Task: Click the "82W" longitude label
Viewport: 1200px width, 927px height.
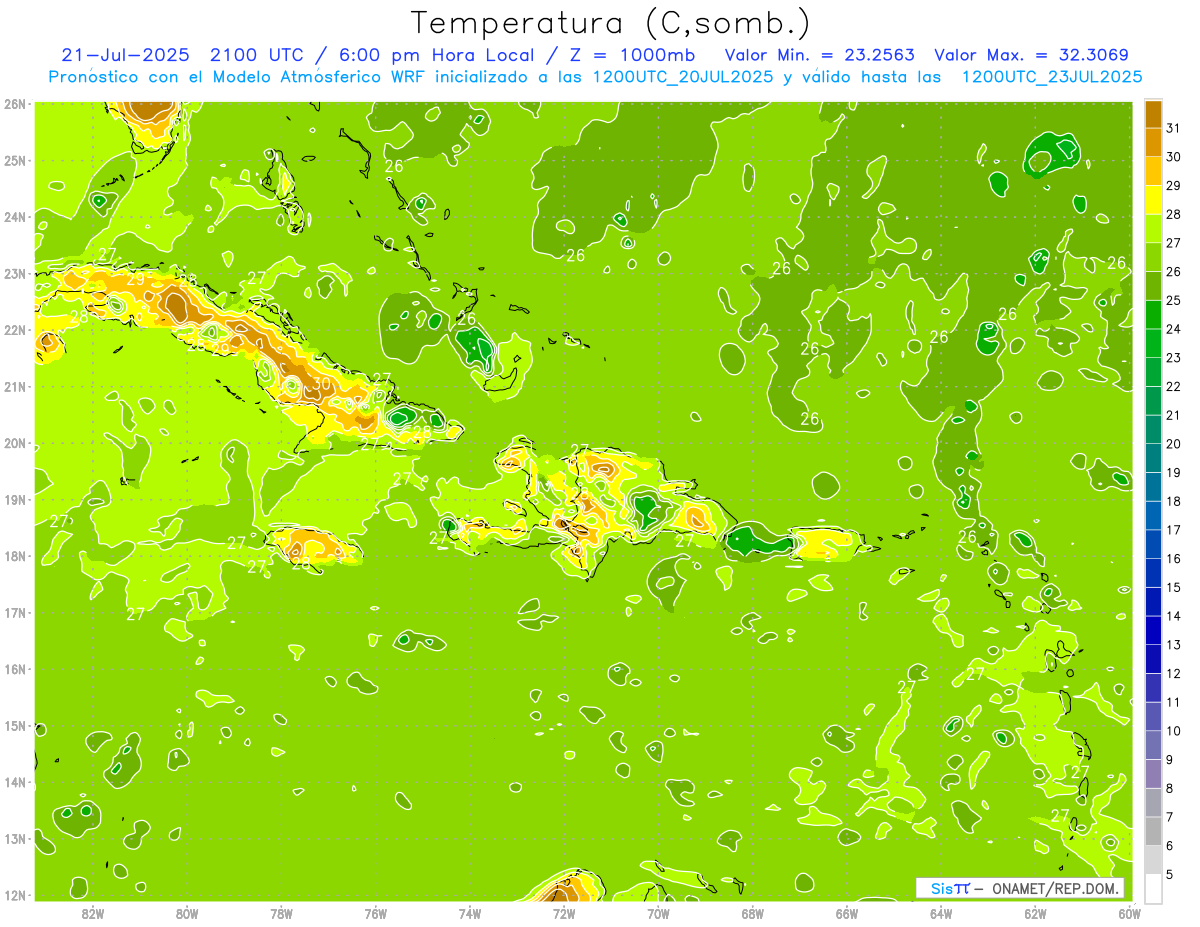Action: [x=92, y=912]
